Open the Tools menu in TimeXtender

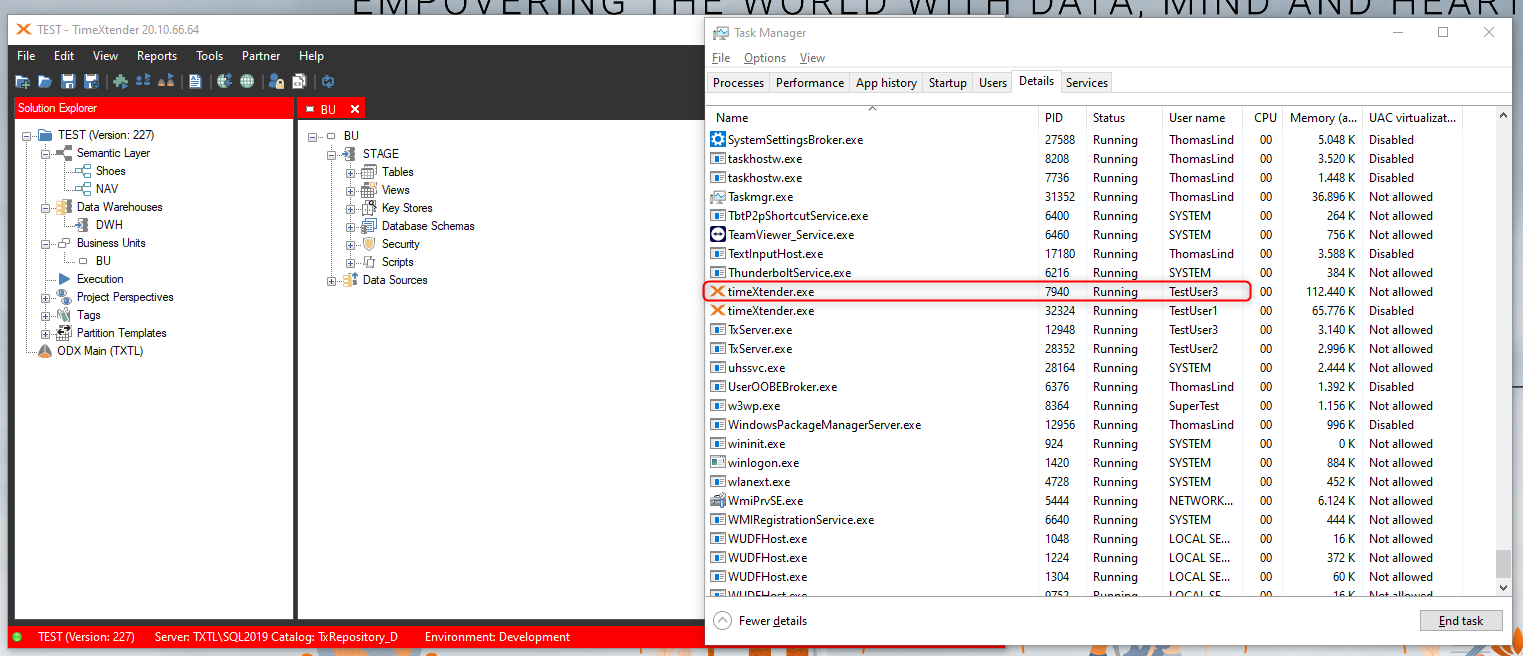tap(210, 56)
